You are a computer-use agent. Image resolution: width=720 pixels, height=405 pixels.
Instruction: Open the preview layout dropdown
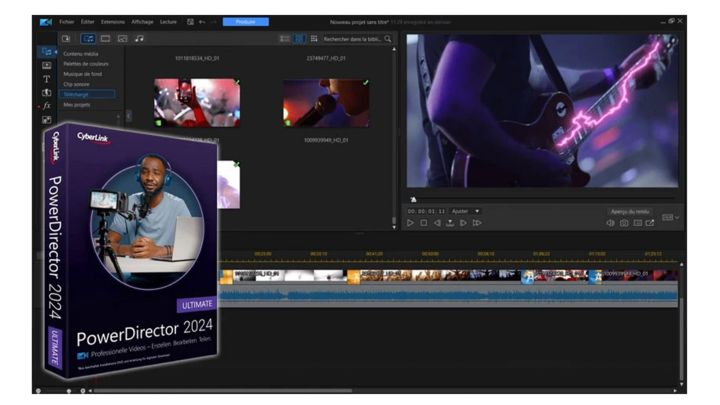pyautogui.click(x=670, y=217)
